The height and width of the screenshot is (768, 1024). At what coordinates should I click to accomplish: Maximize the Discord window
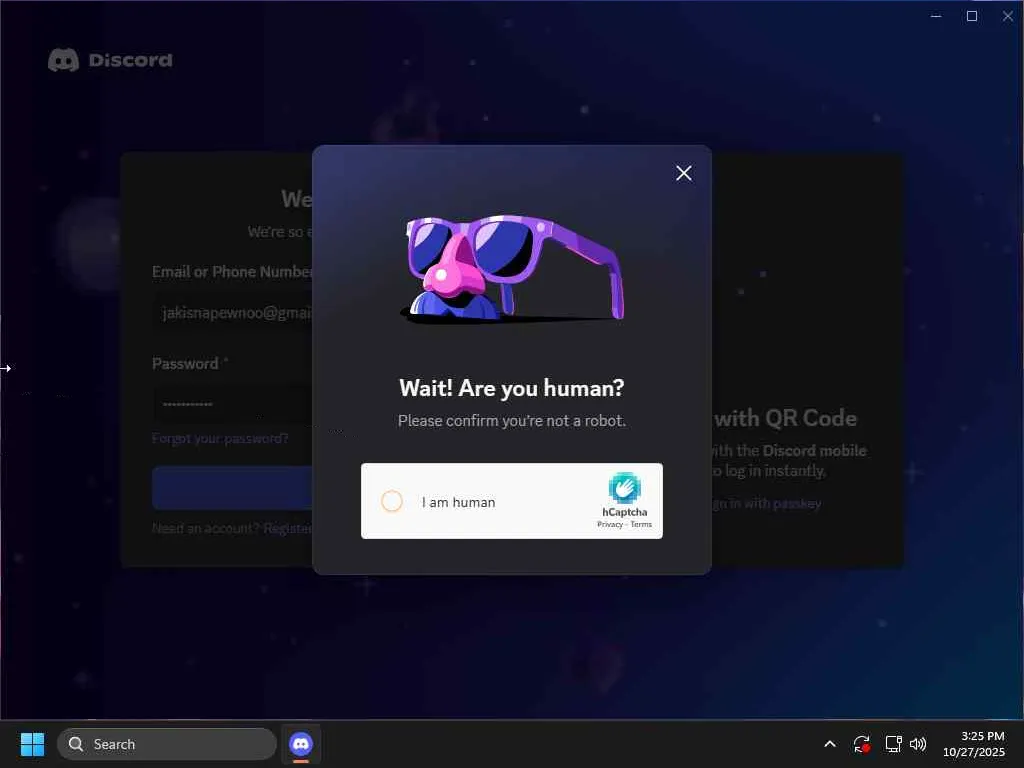[972, 16]
